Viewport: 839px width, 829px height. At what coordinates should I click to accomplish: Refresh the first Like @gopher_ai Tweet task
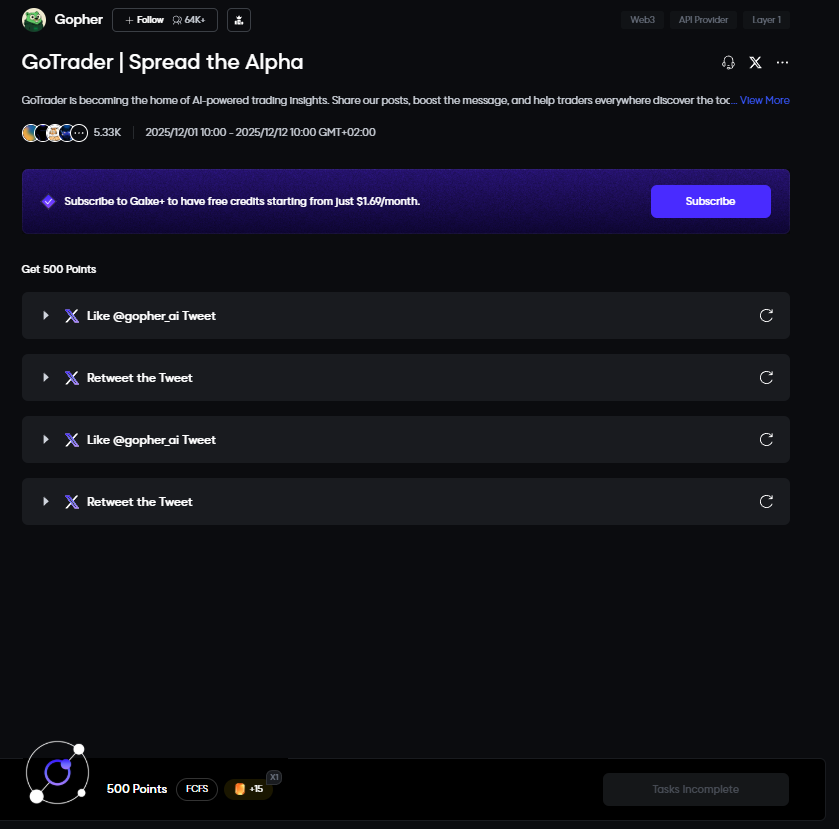pyautogui.click(x=766, y=316)
